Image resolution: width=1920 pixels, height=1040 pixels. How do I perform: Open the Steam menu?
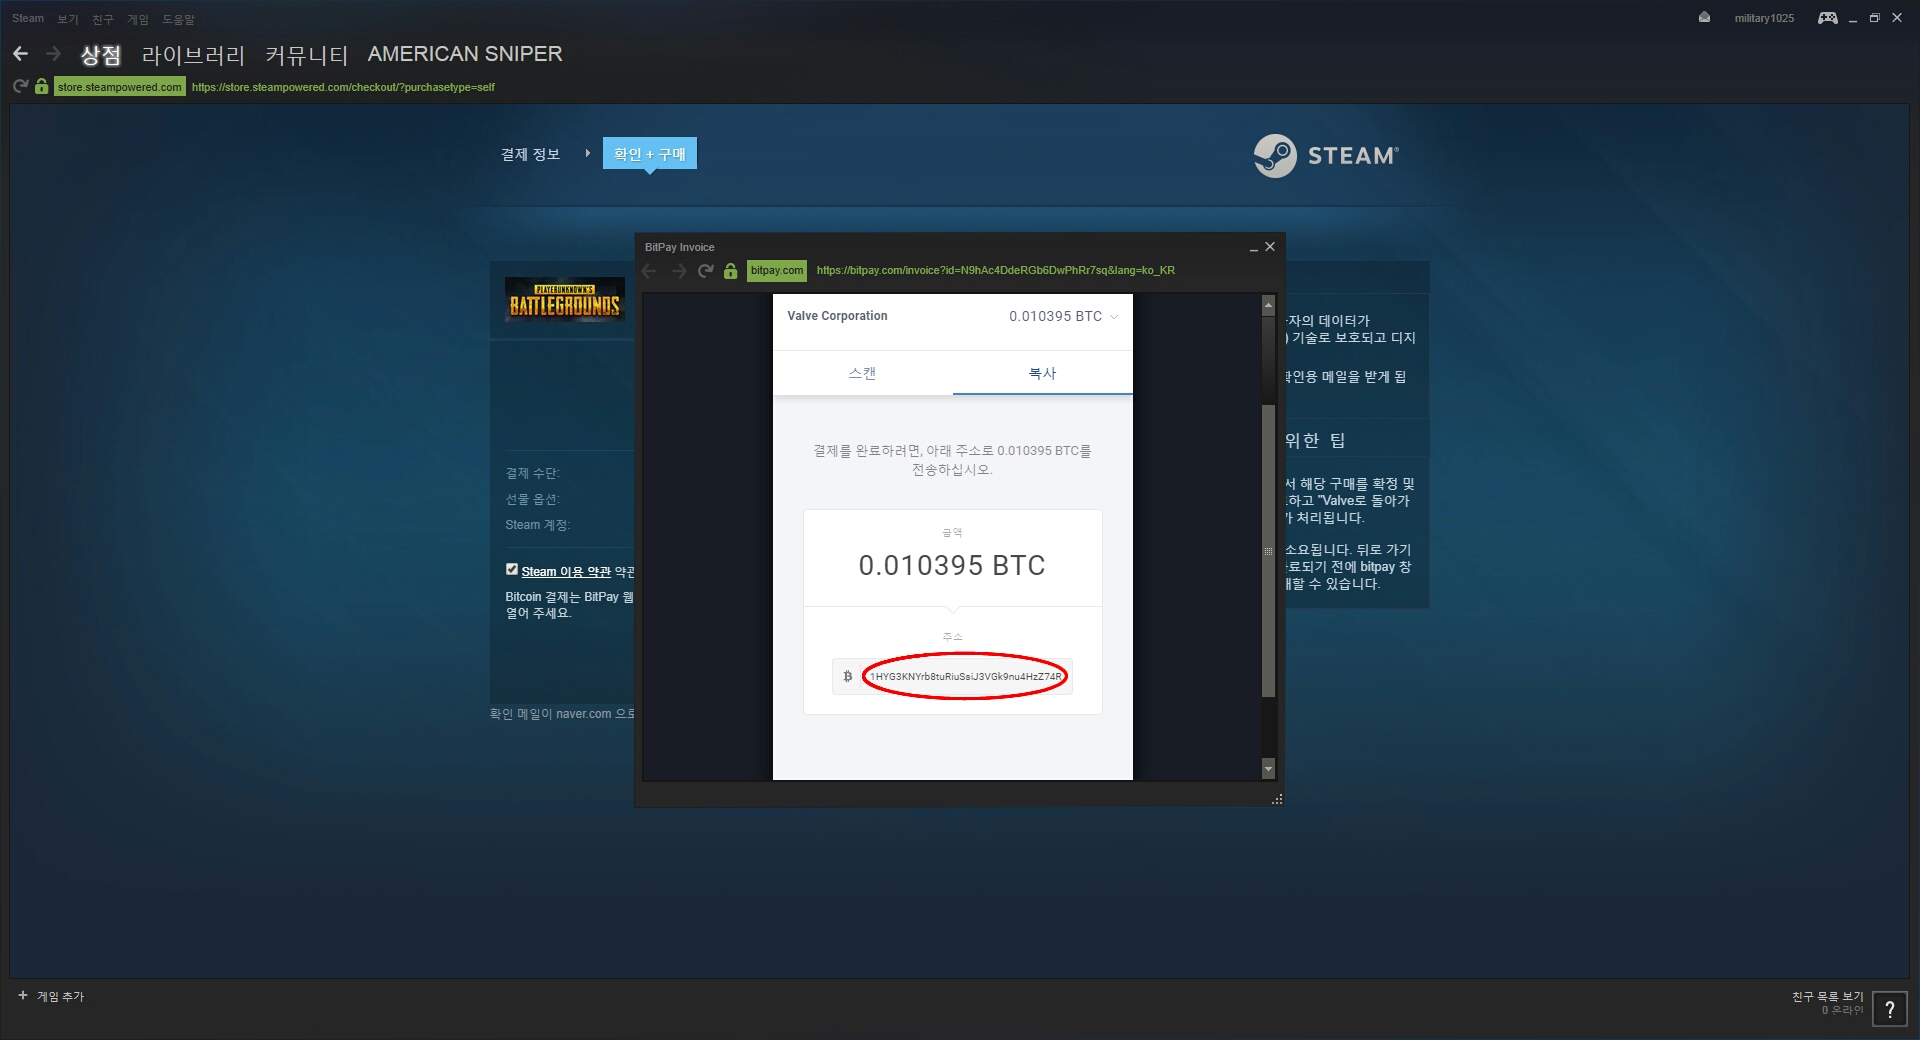tap(28, 18)
